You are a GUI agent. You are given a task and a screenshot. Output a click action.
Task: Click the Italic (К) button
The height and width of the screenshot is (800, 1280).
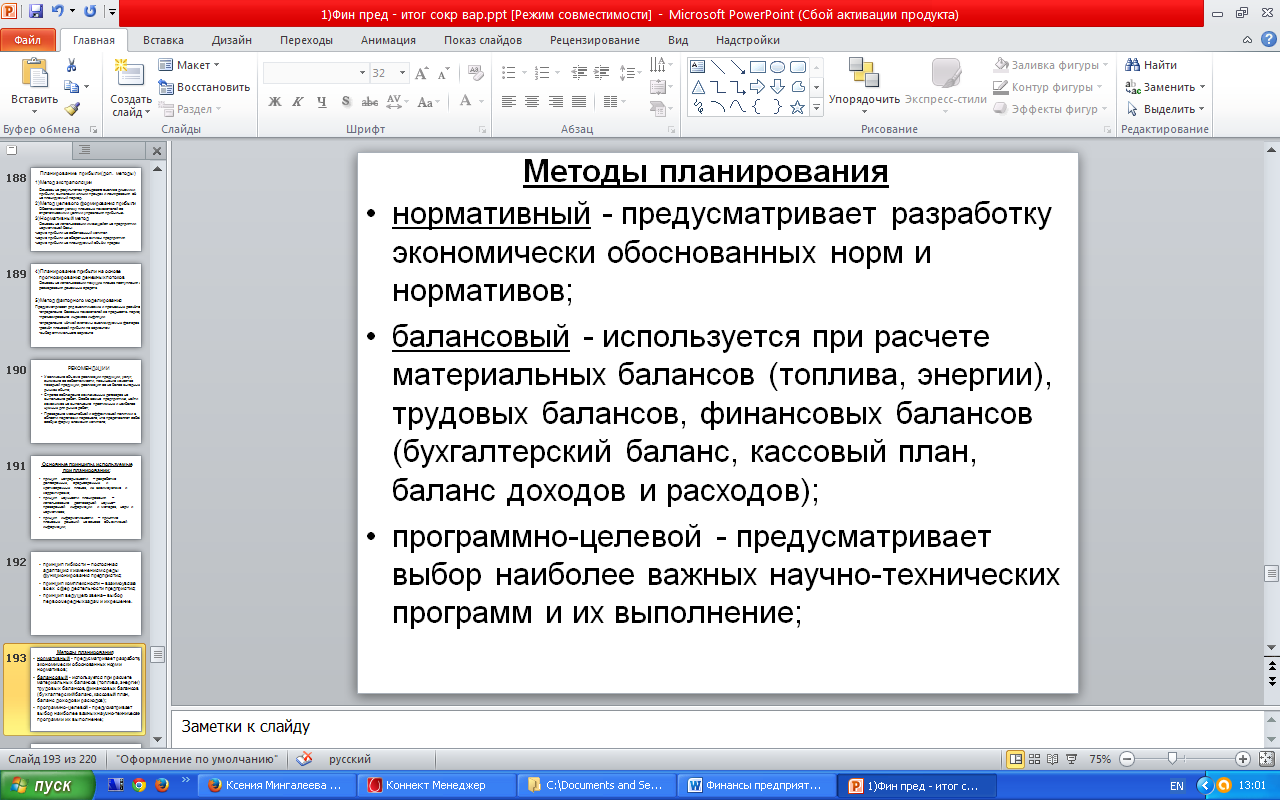[298, 102]
